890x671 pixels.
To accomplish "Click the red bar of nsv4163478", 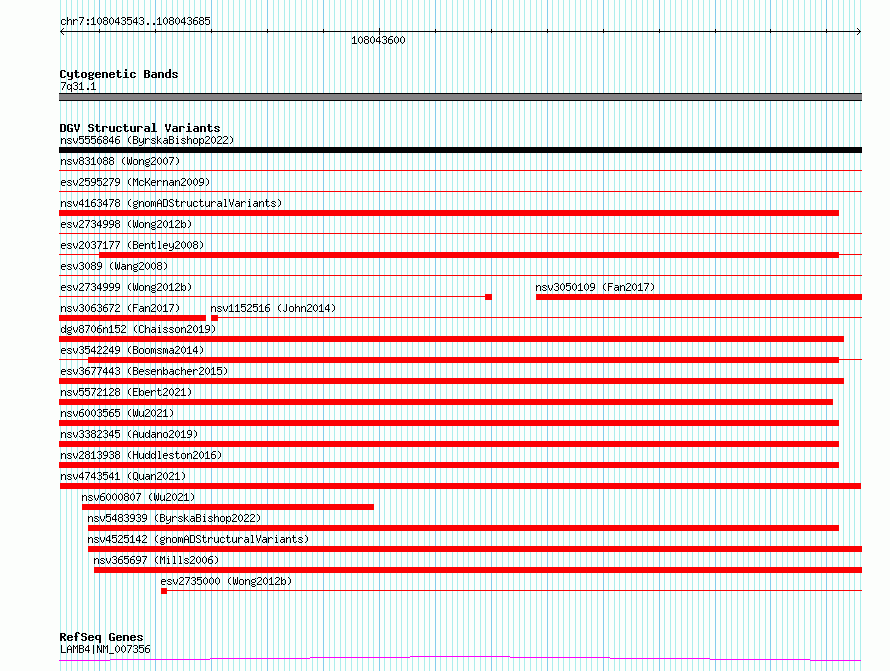I will click(x=449, y=213).
